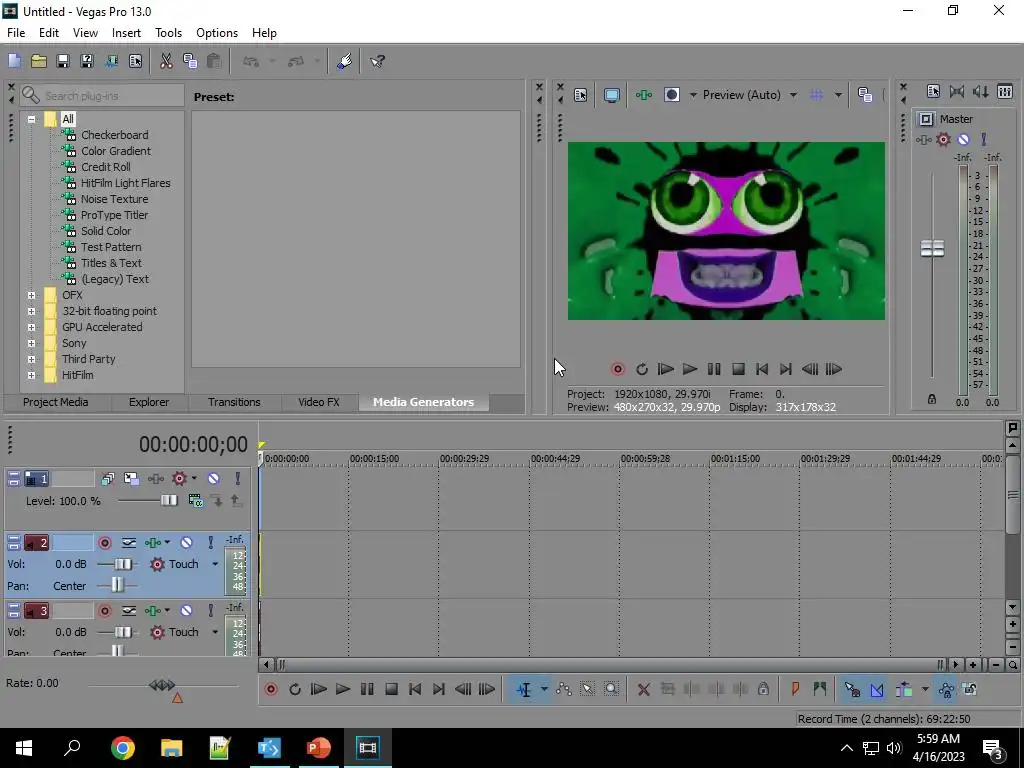Click the Cut scissors icon

click(x=166, y=61)
